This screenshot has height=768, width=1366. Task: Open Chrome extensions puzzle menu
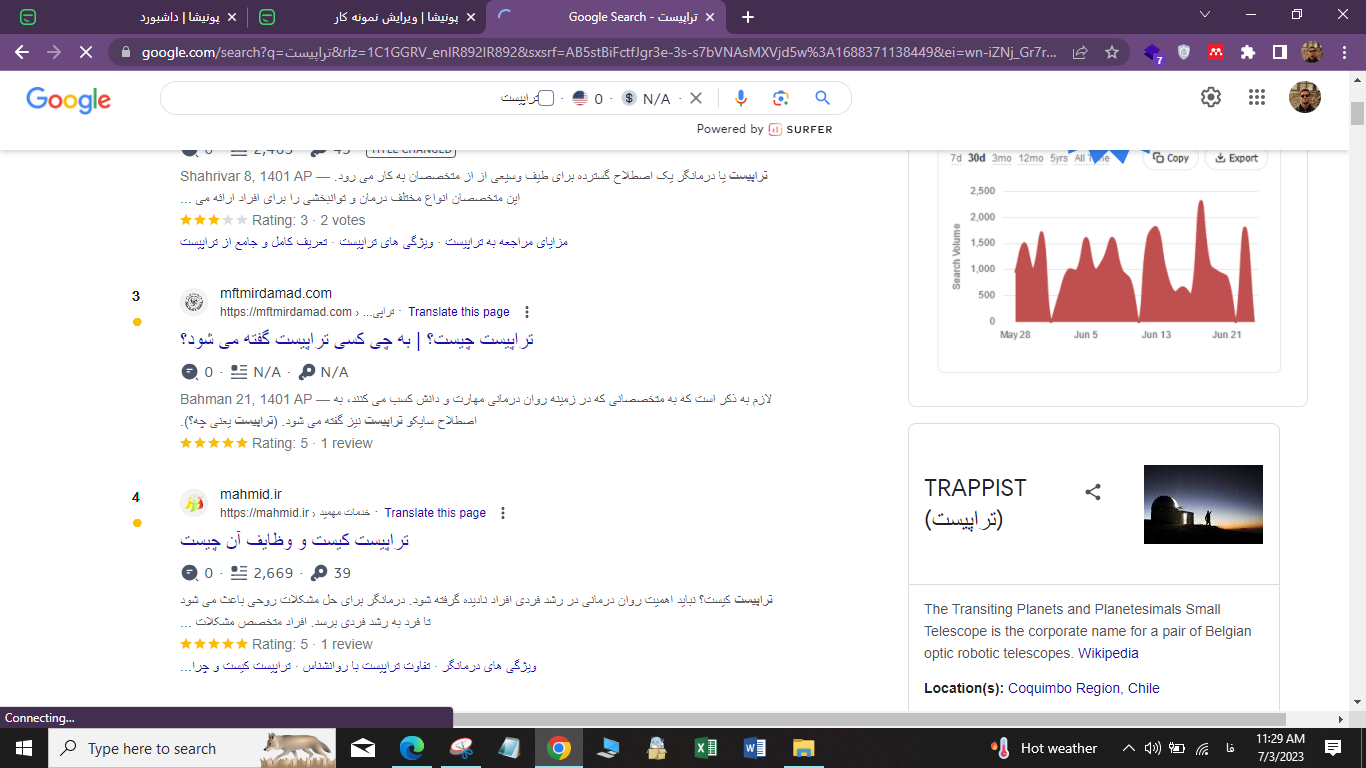[x=1247, y=52]
